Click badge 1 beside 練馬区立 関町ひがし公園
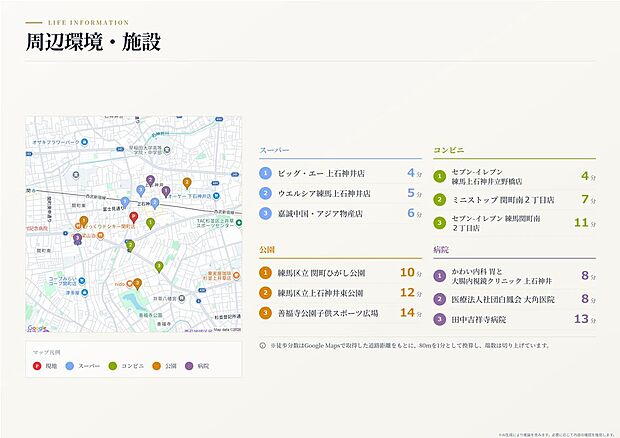Image resolution: width=620 pixels, height=438 pixels. click(265, 273)
